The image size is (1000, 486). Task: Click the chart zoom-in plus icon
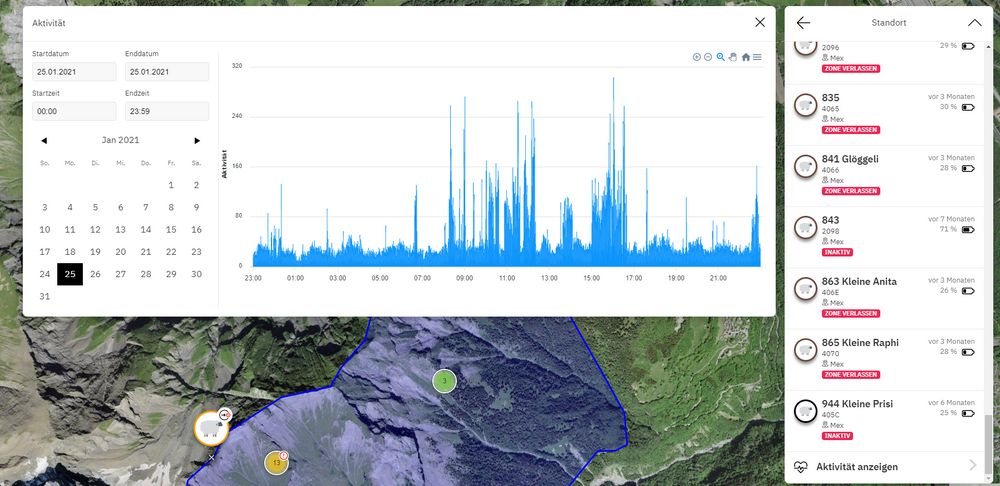[x=697, y=57]
